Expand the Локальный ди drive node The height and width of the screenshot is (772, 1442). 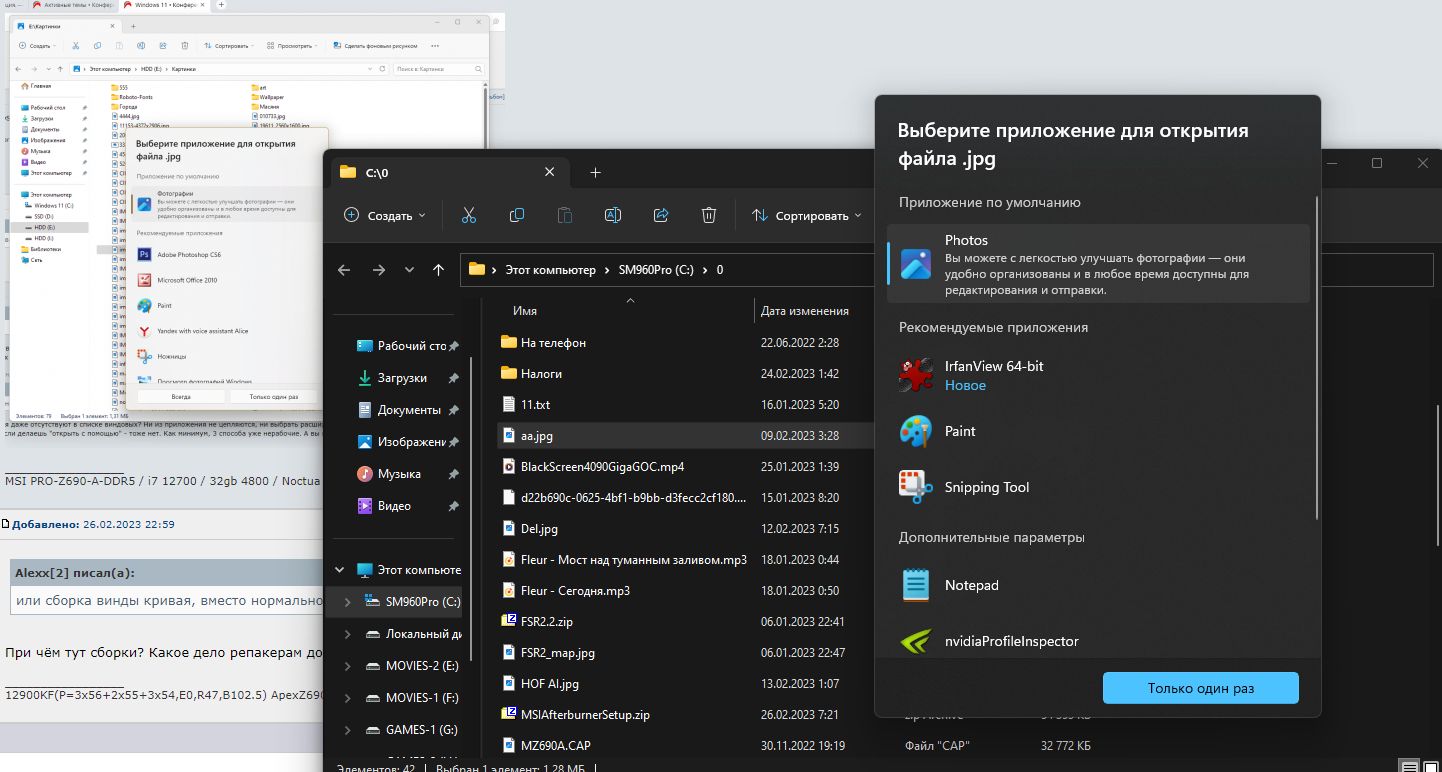click(x=347, y=634)
